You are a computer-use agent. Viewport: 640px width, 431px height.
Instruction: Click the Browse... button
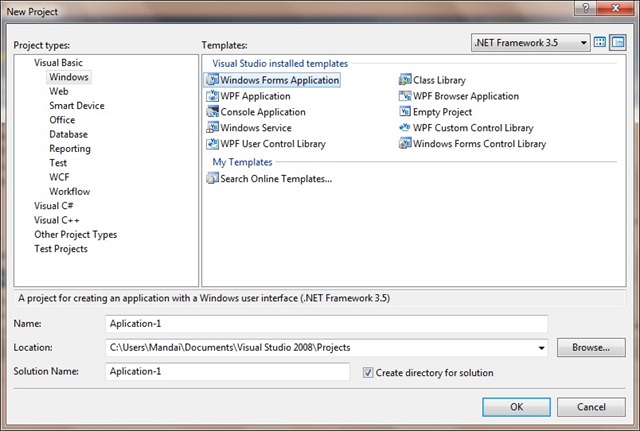coord(591,347)
